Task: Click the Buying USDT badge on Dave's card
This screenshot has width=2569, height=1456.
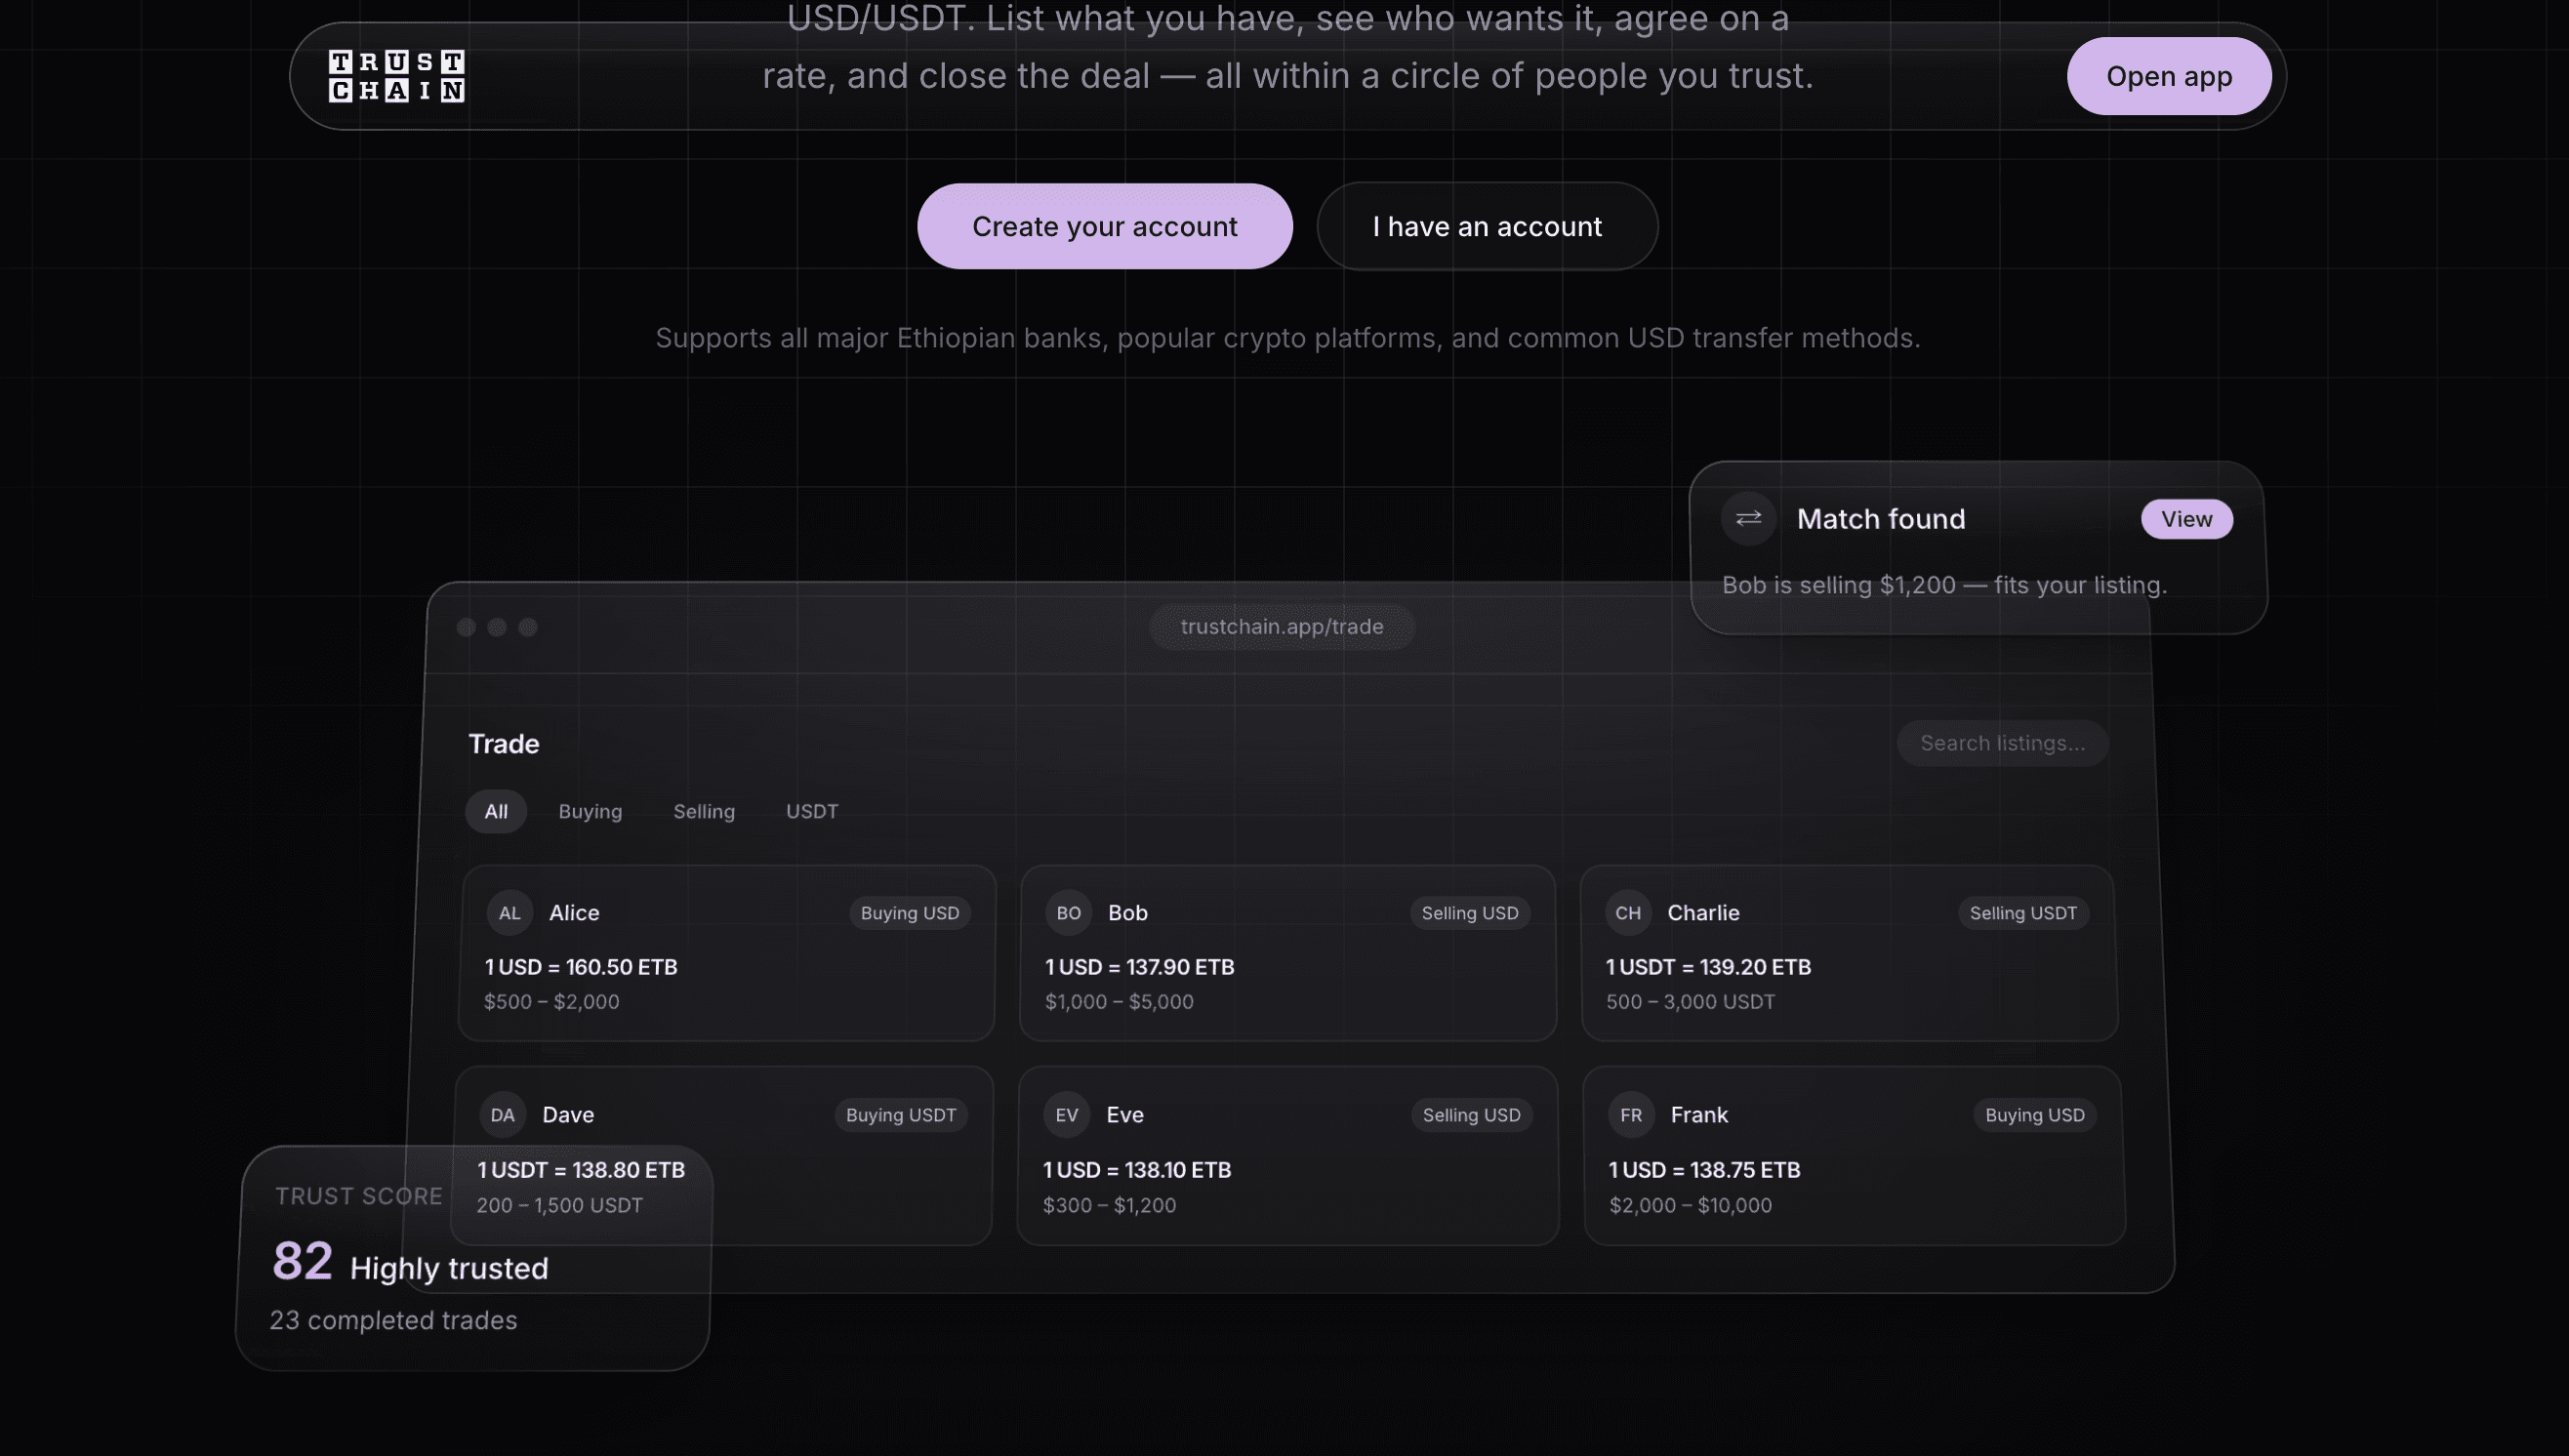Action: point(901,1115)
